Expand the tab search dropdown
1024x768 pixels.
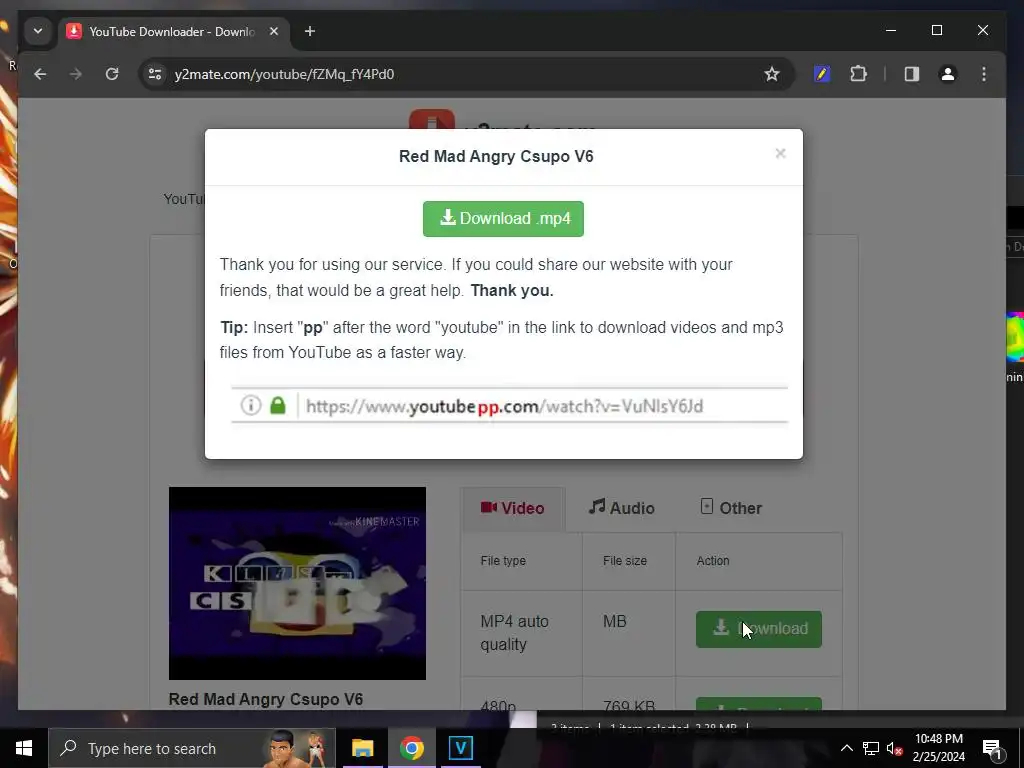click(x=38, y=31)
